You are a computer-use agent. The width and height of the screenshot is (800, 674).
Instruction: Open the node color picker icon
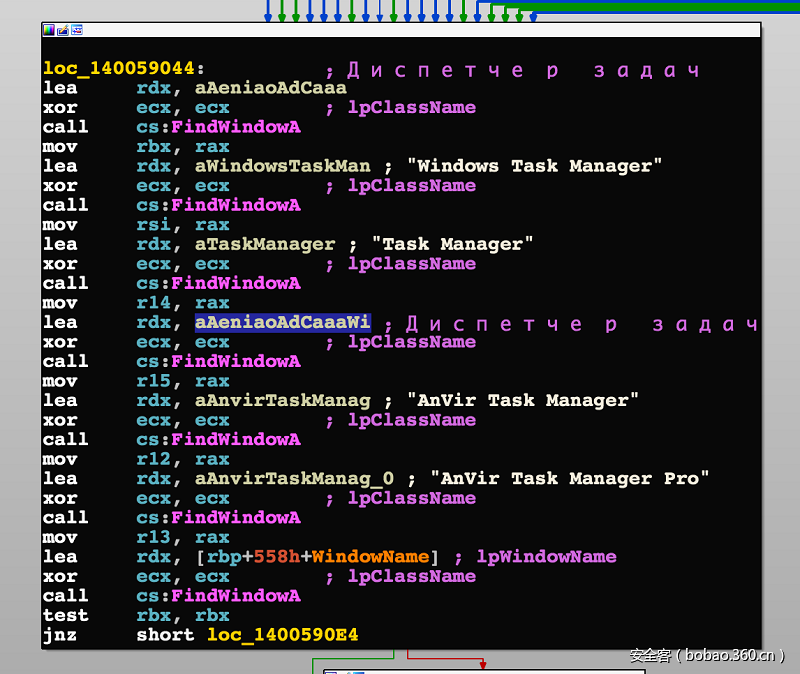tap(49, 30)
